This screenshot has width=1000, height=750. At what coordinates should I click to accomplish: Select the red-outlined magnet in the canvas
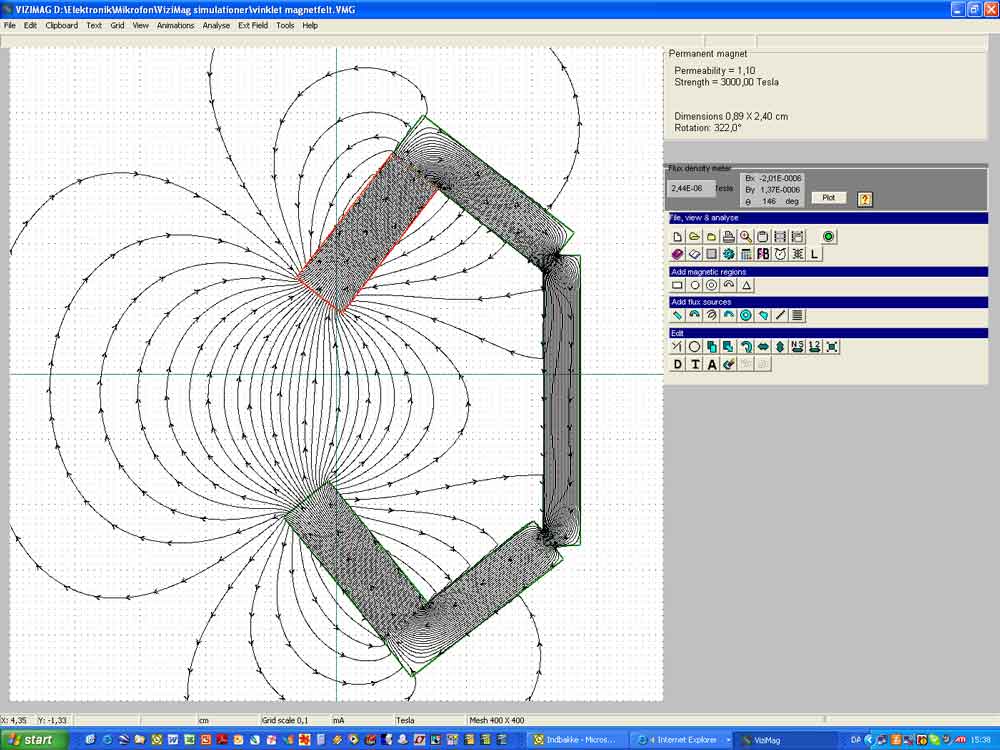(x=368, y=233)
